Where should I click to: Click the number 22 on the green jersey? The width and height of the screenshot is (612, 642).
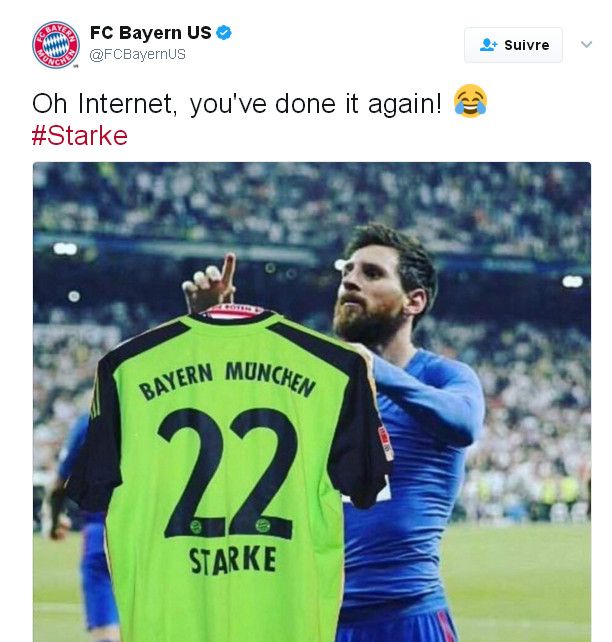point(228,473)
